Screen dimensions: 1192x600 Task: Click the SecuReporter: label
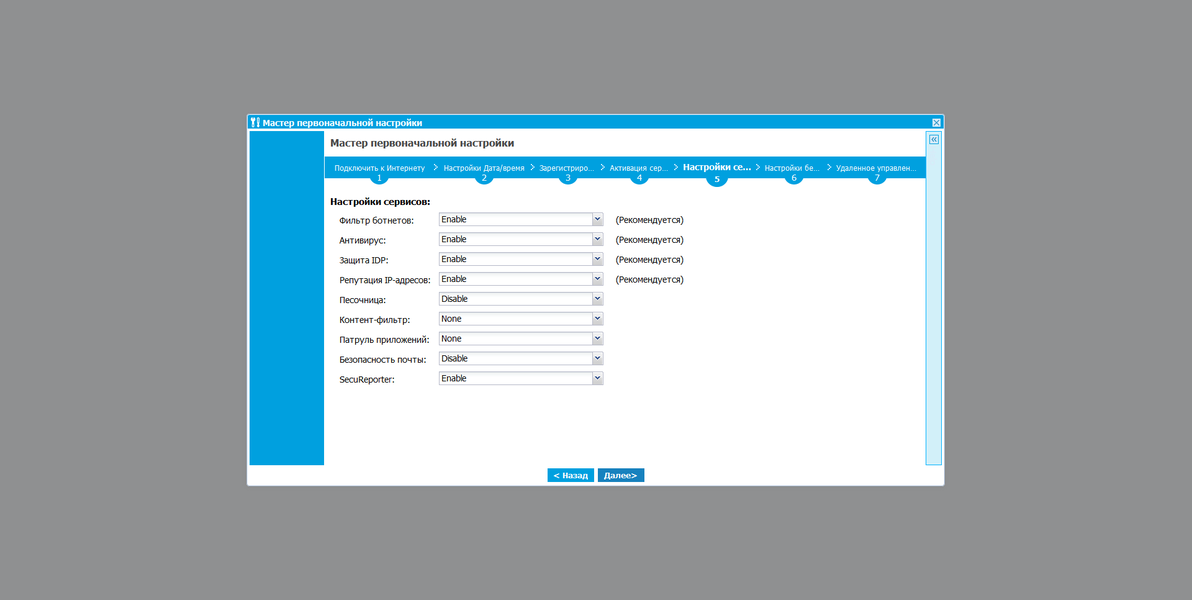(x=367, y=379)
